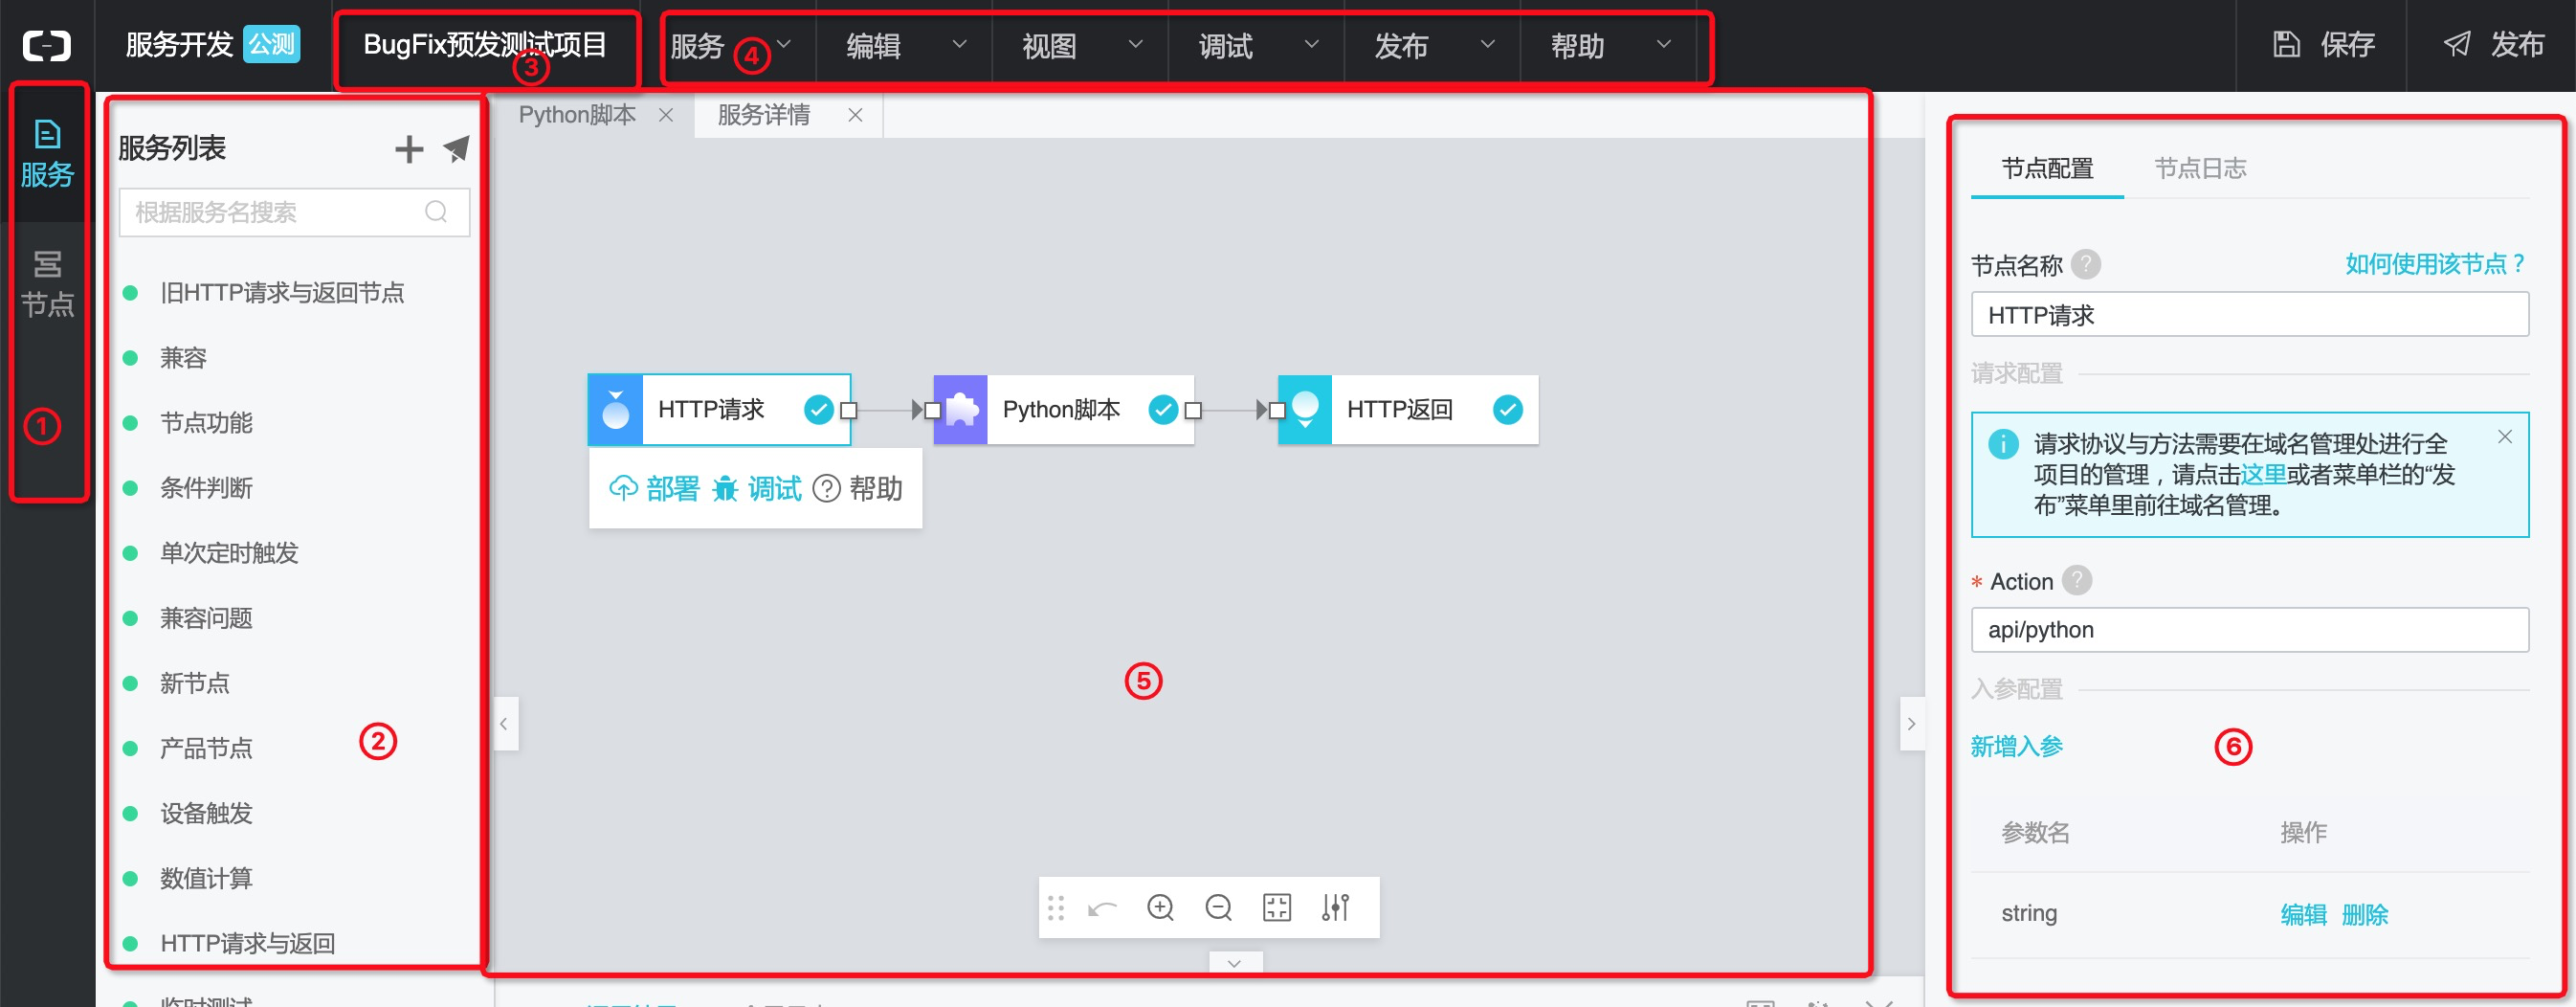Click 调试 in node popup
The image size is (2576, 1007).
(757, 489)
